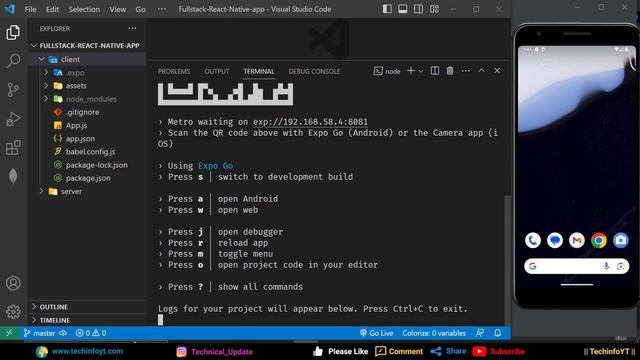Open terminal launch profile dropdown arrow
Viewport: 640px width, 360px height.
point(421,71)
